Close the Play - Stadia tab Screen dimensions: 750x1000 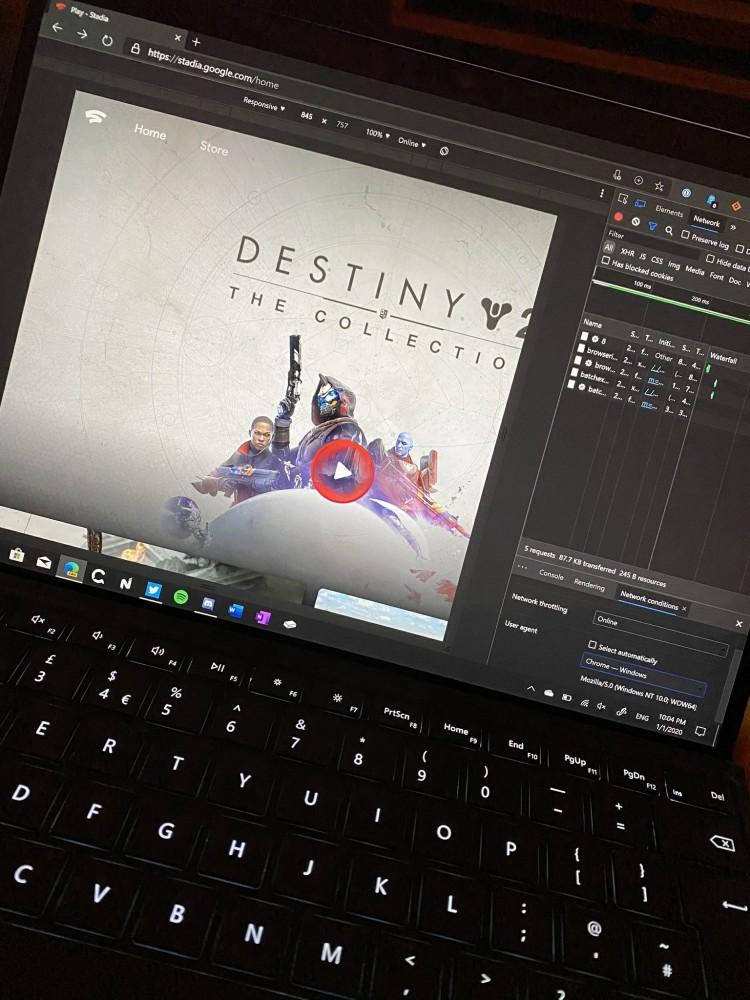[x=178, y=38]
